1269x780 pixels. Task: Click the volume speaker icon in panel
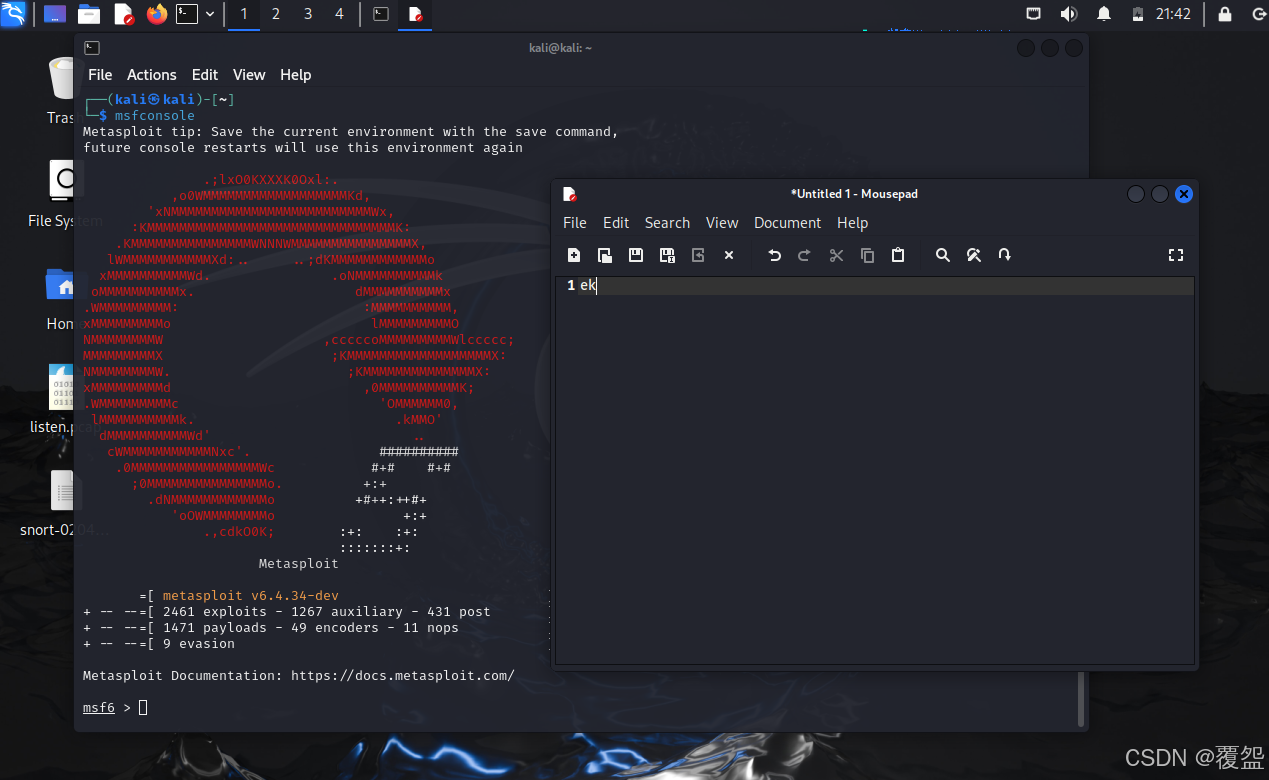point(1069,14)
